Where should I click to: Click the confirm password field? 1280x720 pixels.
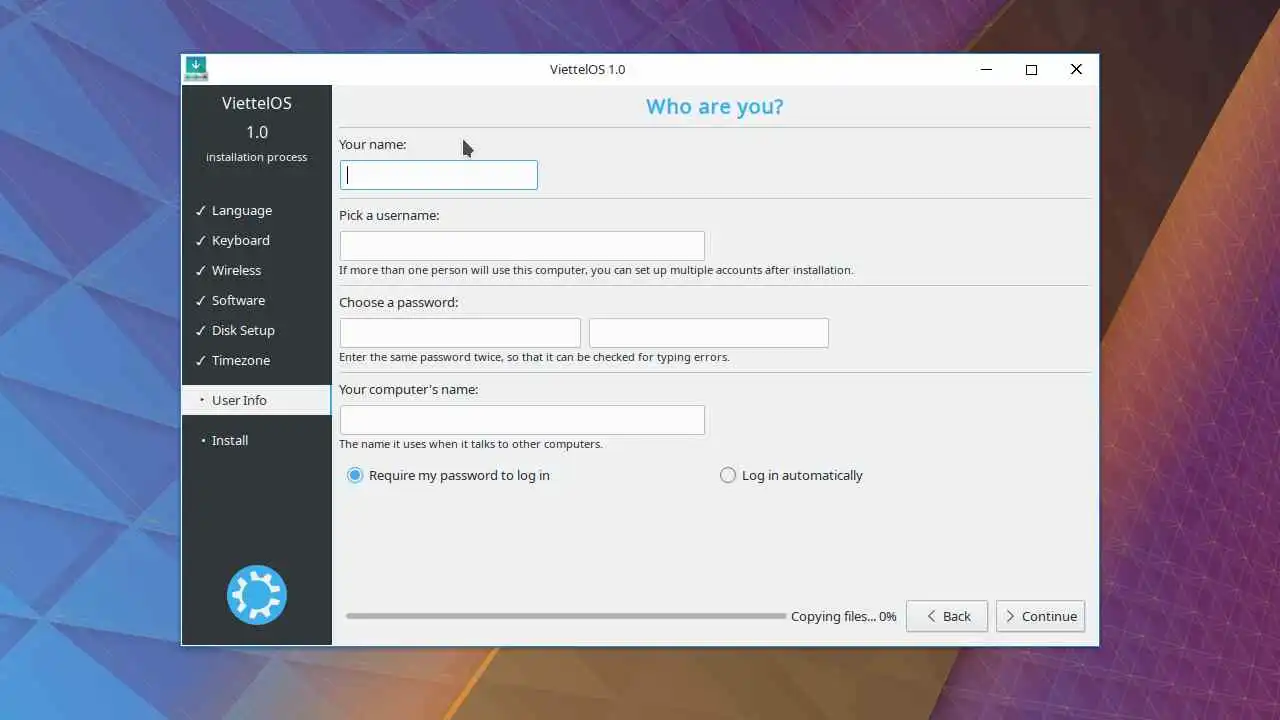709,333
